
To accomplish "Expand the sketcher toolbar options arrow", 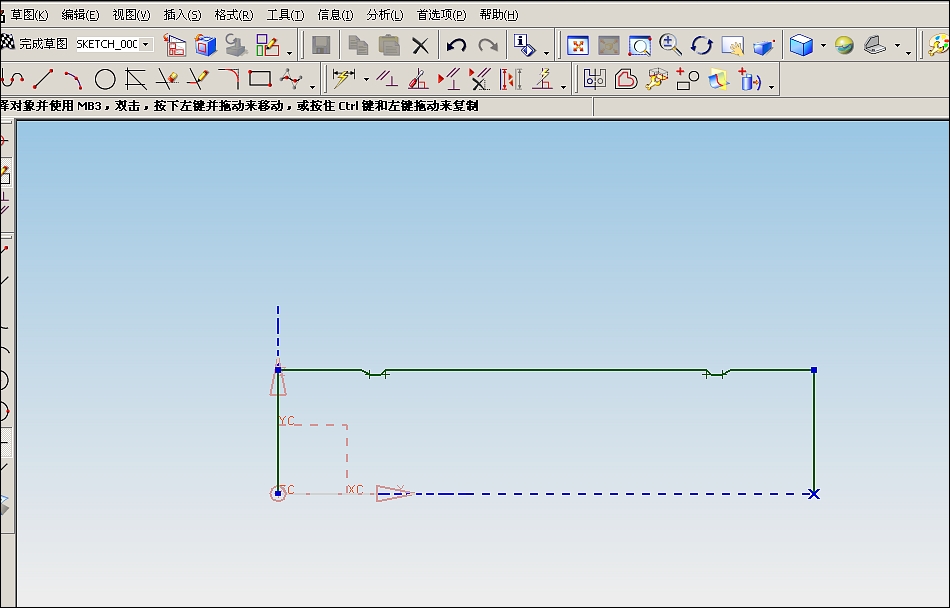I will (289, 53).
